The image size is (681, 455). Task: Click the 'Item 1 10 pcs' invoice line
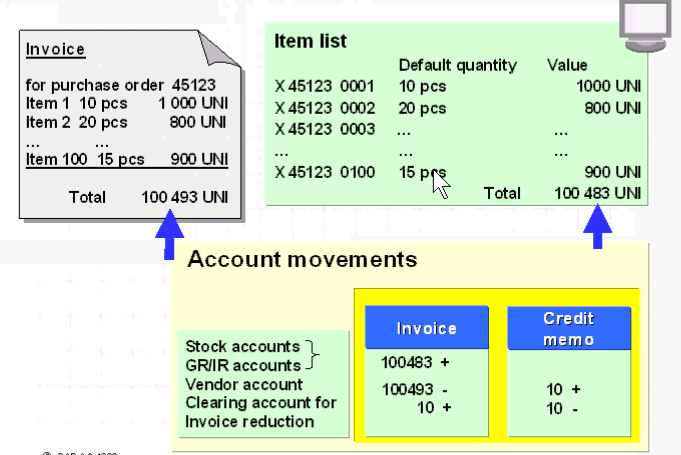pos(127,103)
